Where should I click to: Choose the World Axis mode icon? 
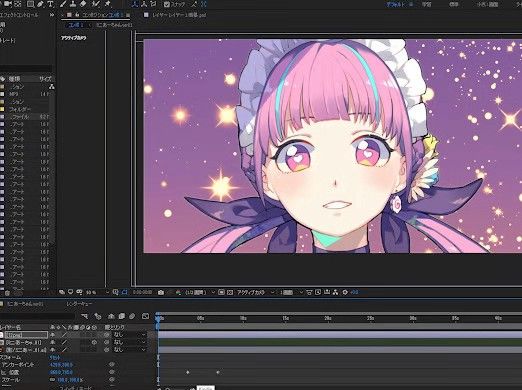(x=144, y=4)
